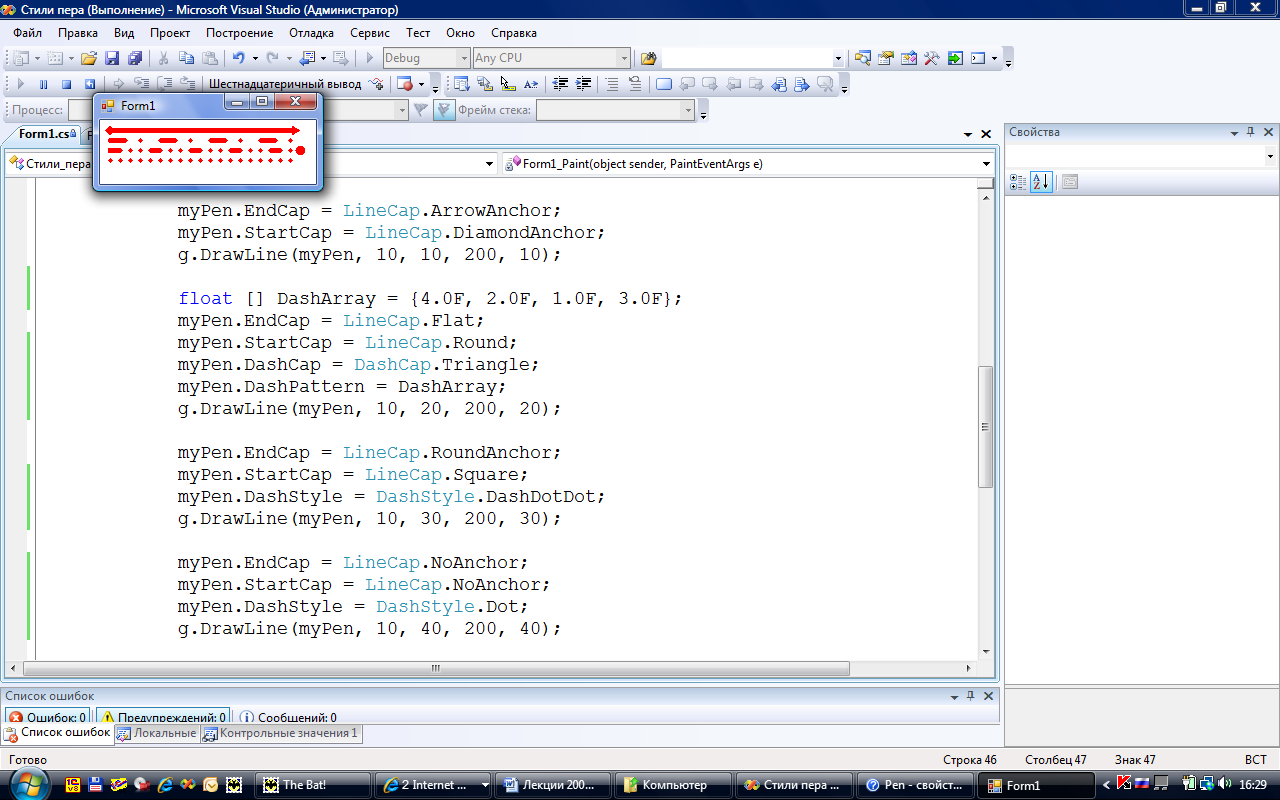Switch to Компьютер taskbar window
Screen dimensions: 1280x800
click(x=674, y=785)
